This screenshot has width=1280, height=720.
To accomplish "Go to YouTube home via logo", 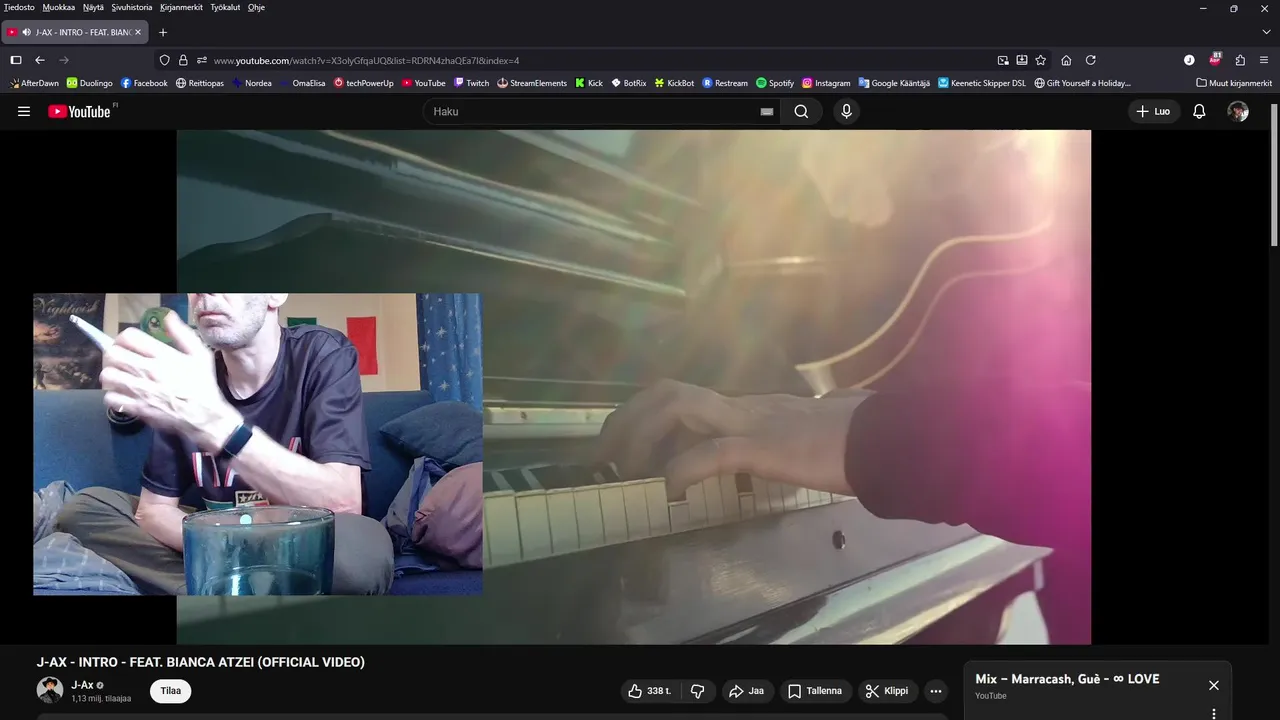I will tap(79, 111).
